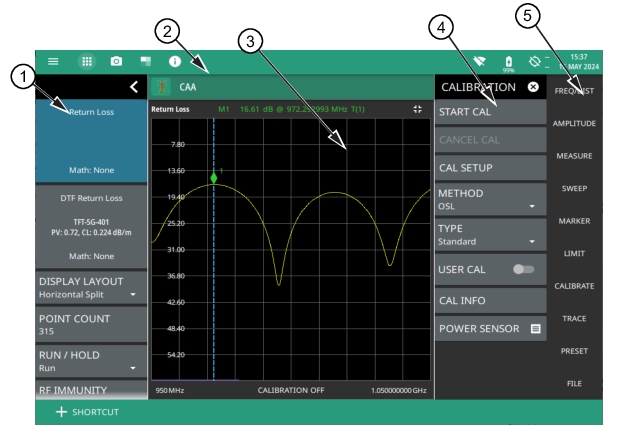Close the Calibration panel
Image resolution: width=633 pixels, height=433 pixels.
coord(533,87)
